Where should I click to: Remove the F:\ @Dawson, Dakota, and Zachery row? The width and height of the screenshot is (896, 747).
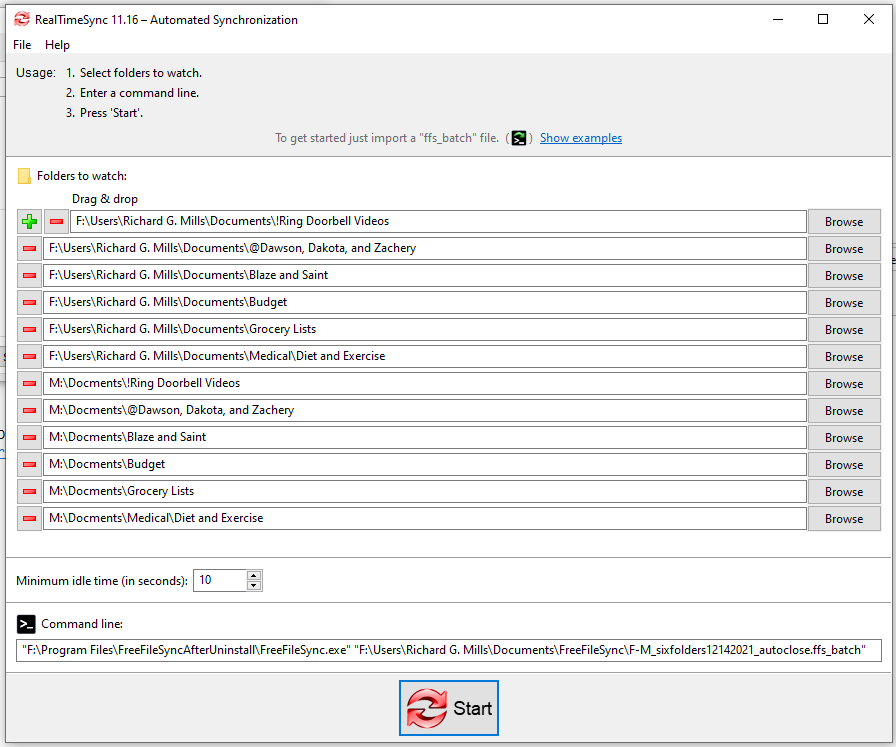pos(29,249)
